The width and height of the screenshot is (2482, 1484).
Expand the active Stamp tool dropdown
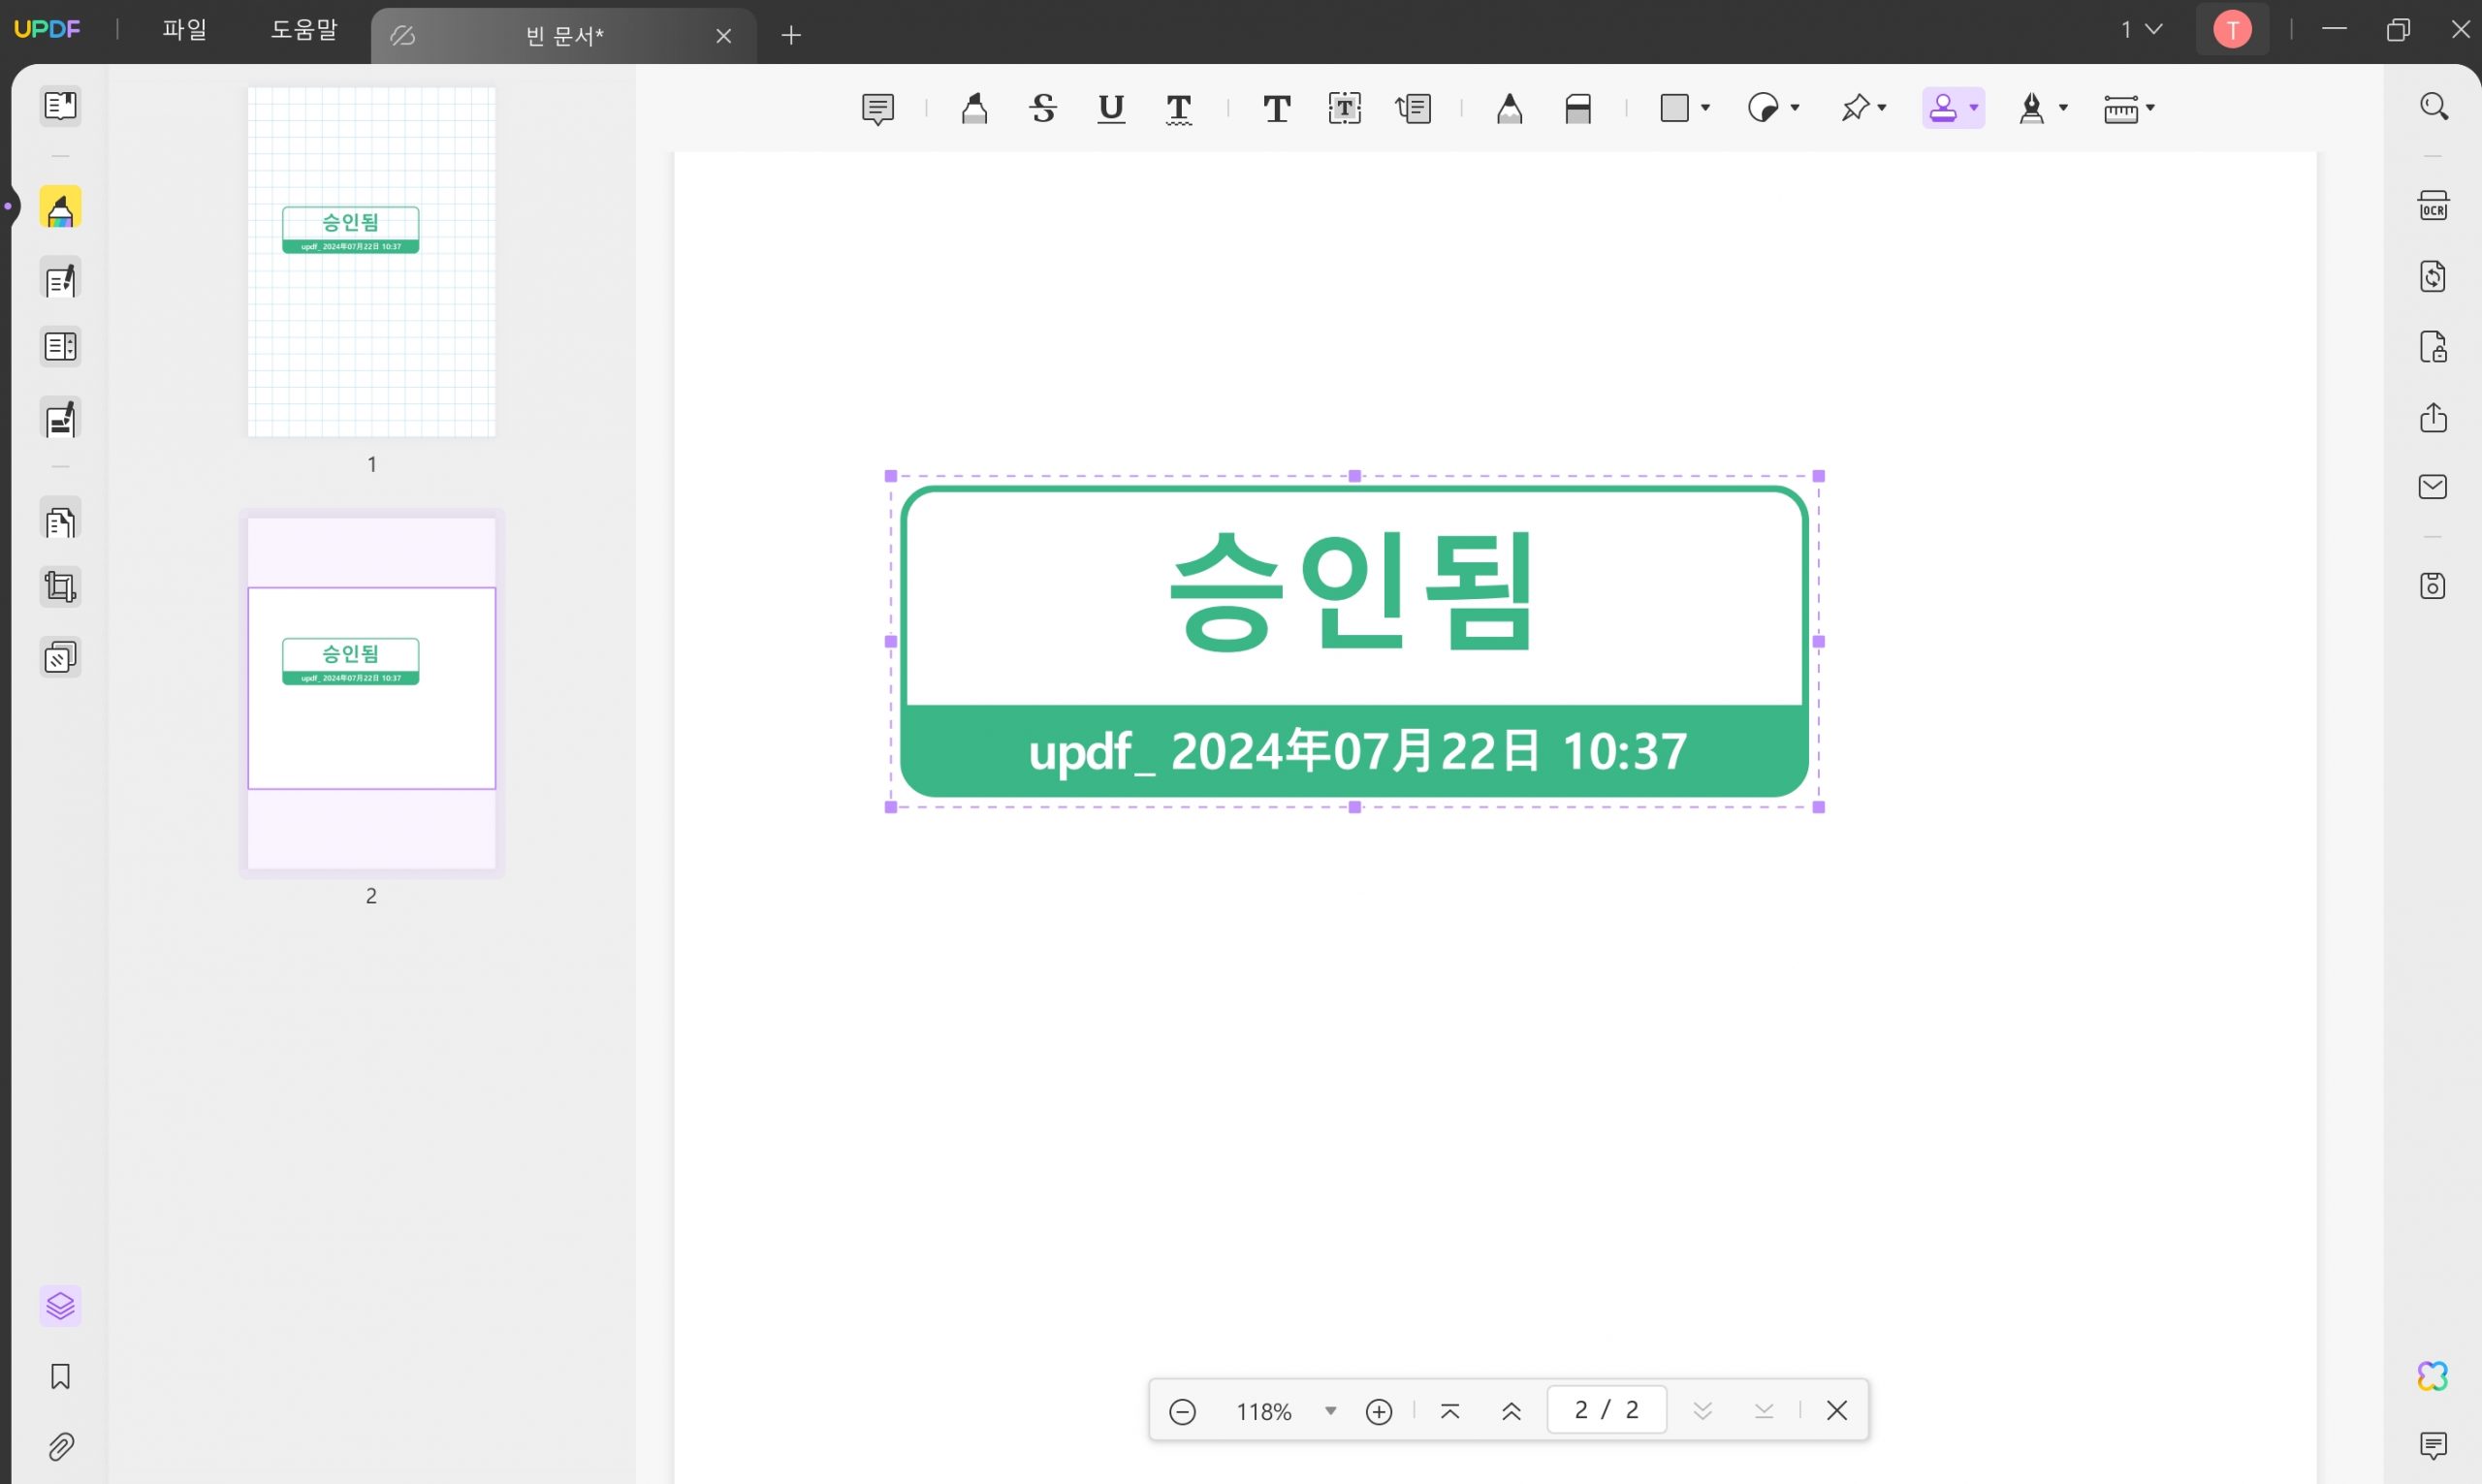1974,108
